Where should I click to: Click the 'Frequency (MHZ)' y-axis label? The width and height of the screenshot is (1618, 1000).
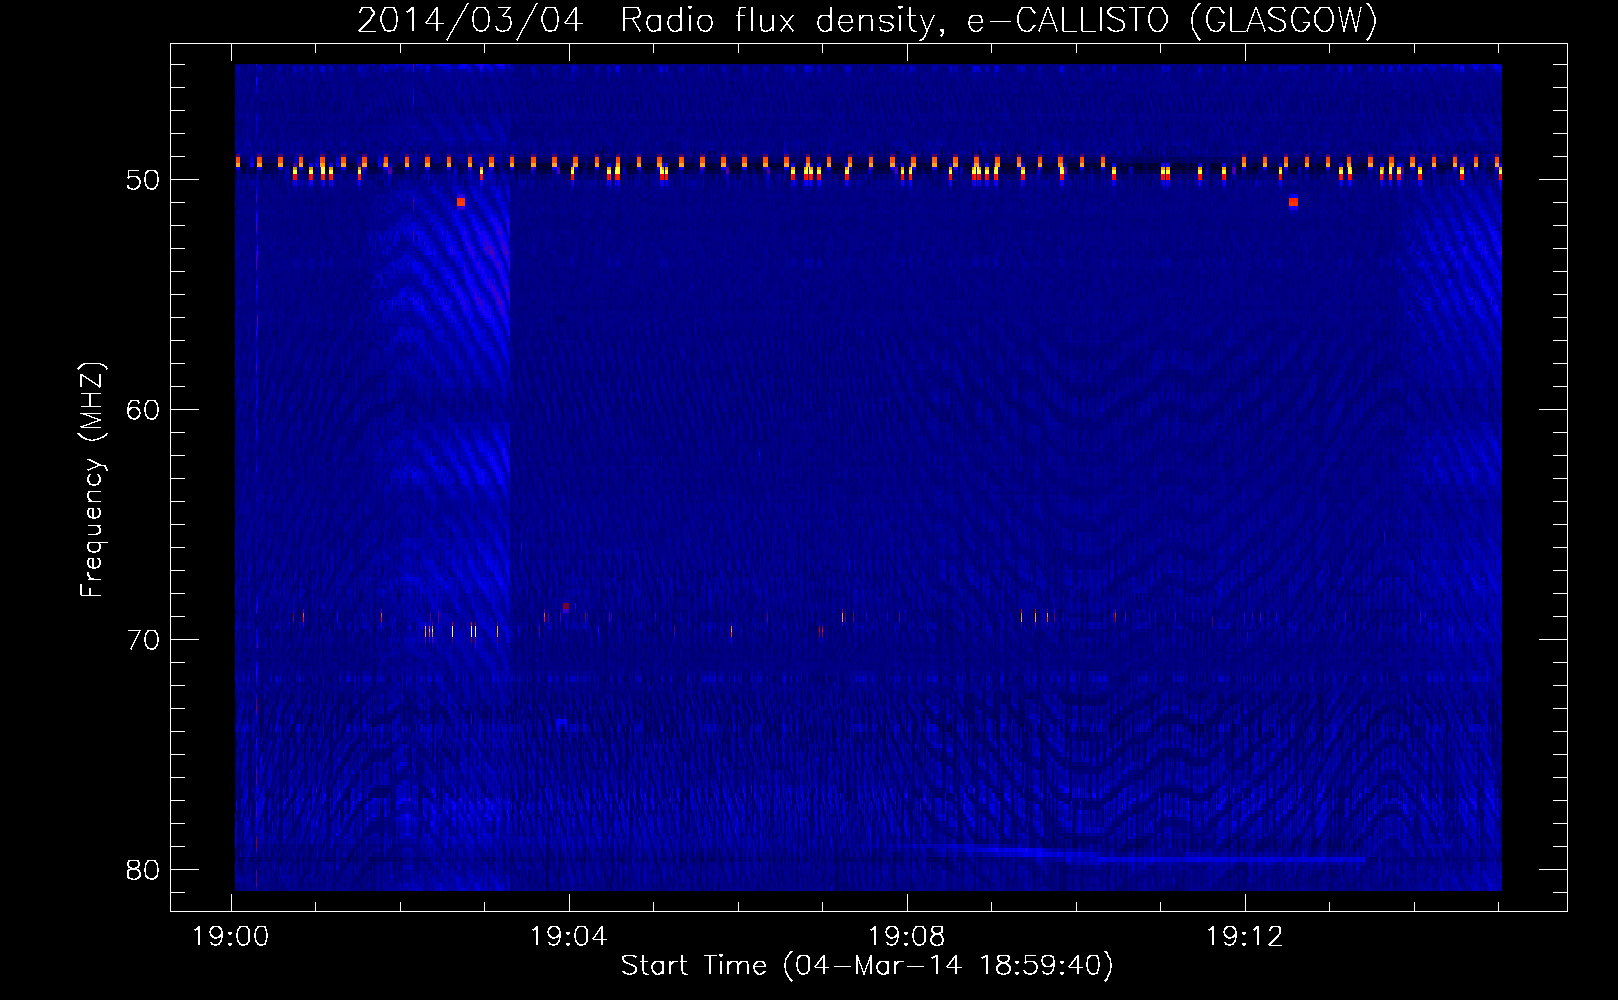tap(92, 479)
